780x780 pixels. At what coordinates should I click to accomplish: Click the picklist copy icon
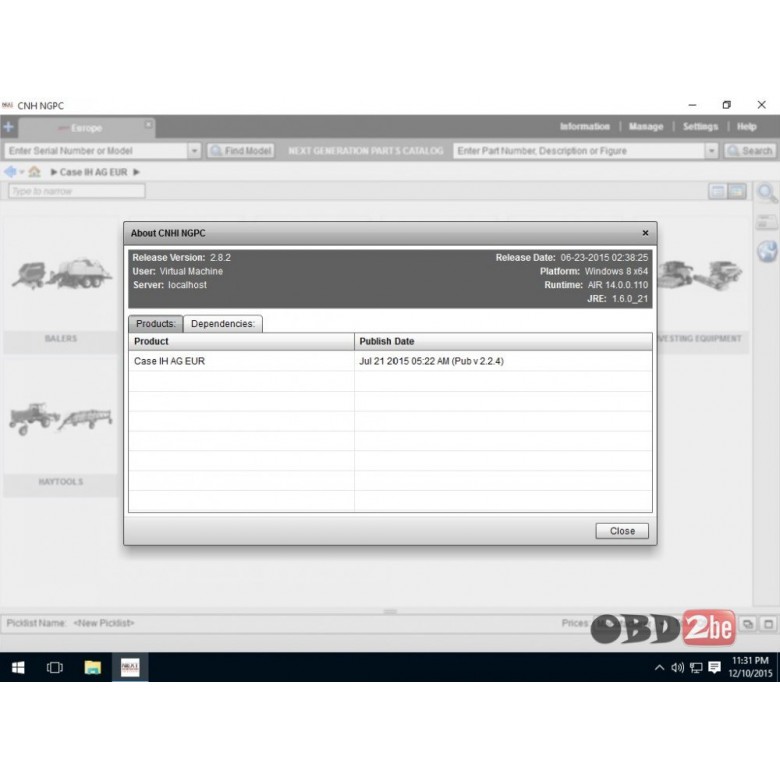pos(748,624)
